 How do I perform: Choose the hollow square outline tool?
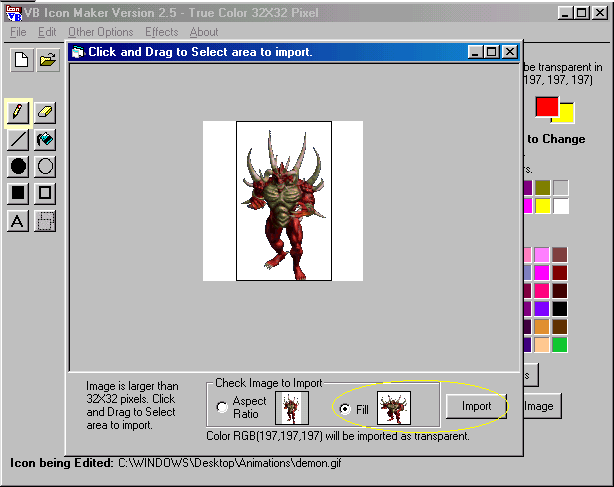click(x=45, y=193)
